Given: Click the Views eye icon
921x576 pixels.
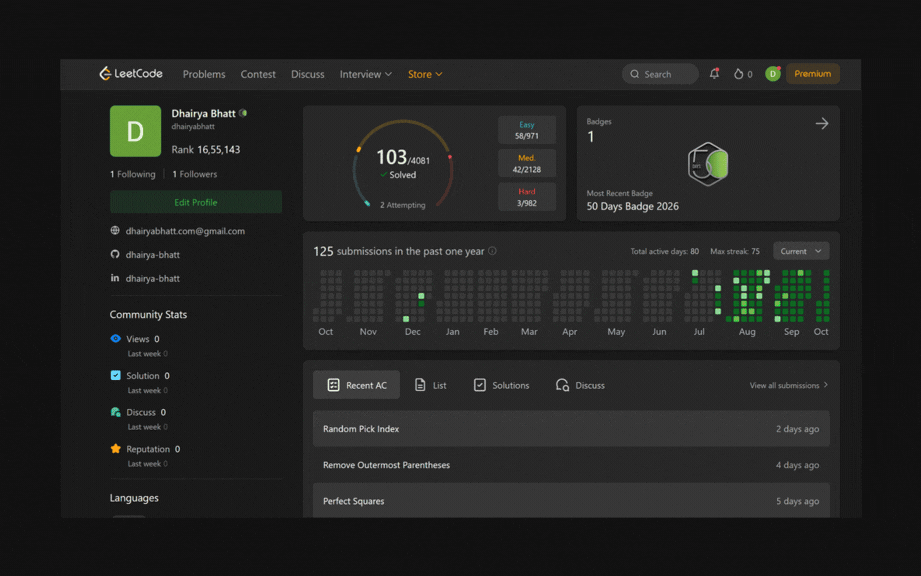Looking at the screenshot, I should pyautogui.click(x=116, y=338).
